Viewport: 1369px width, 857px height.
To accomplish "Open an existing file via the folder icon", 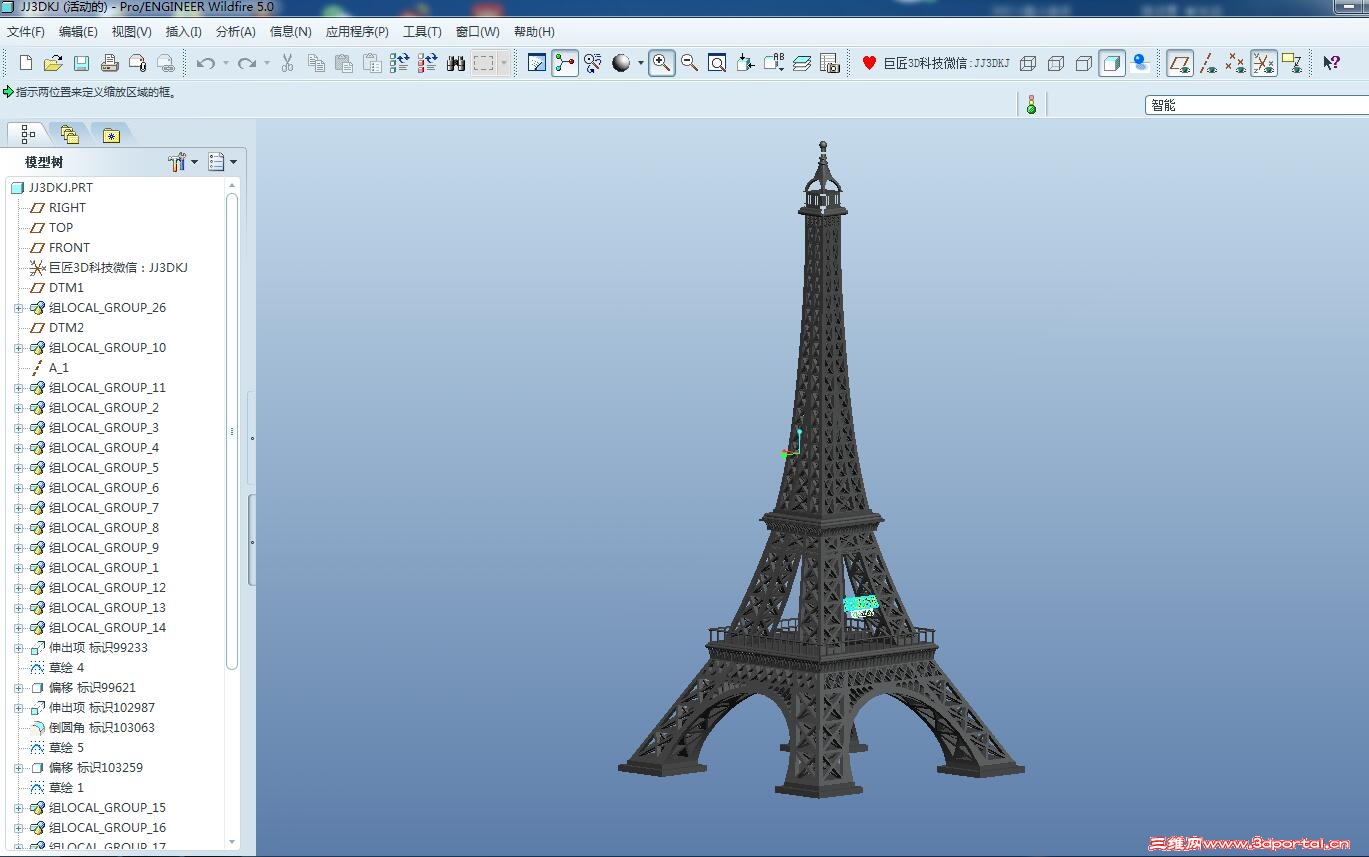I will [53, 63].
